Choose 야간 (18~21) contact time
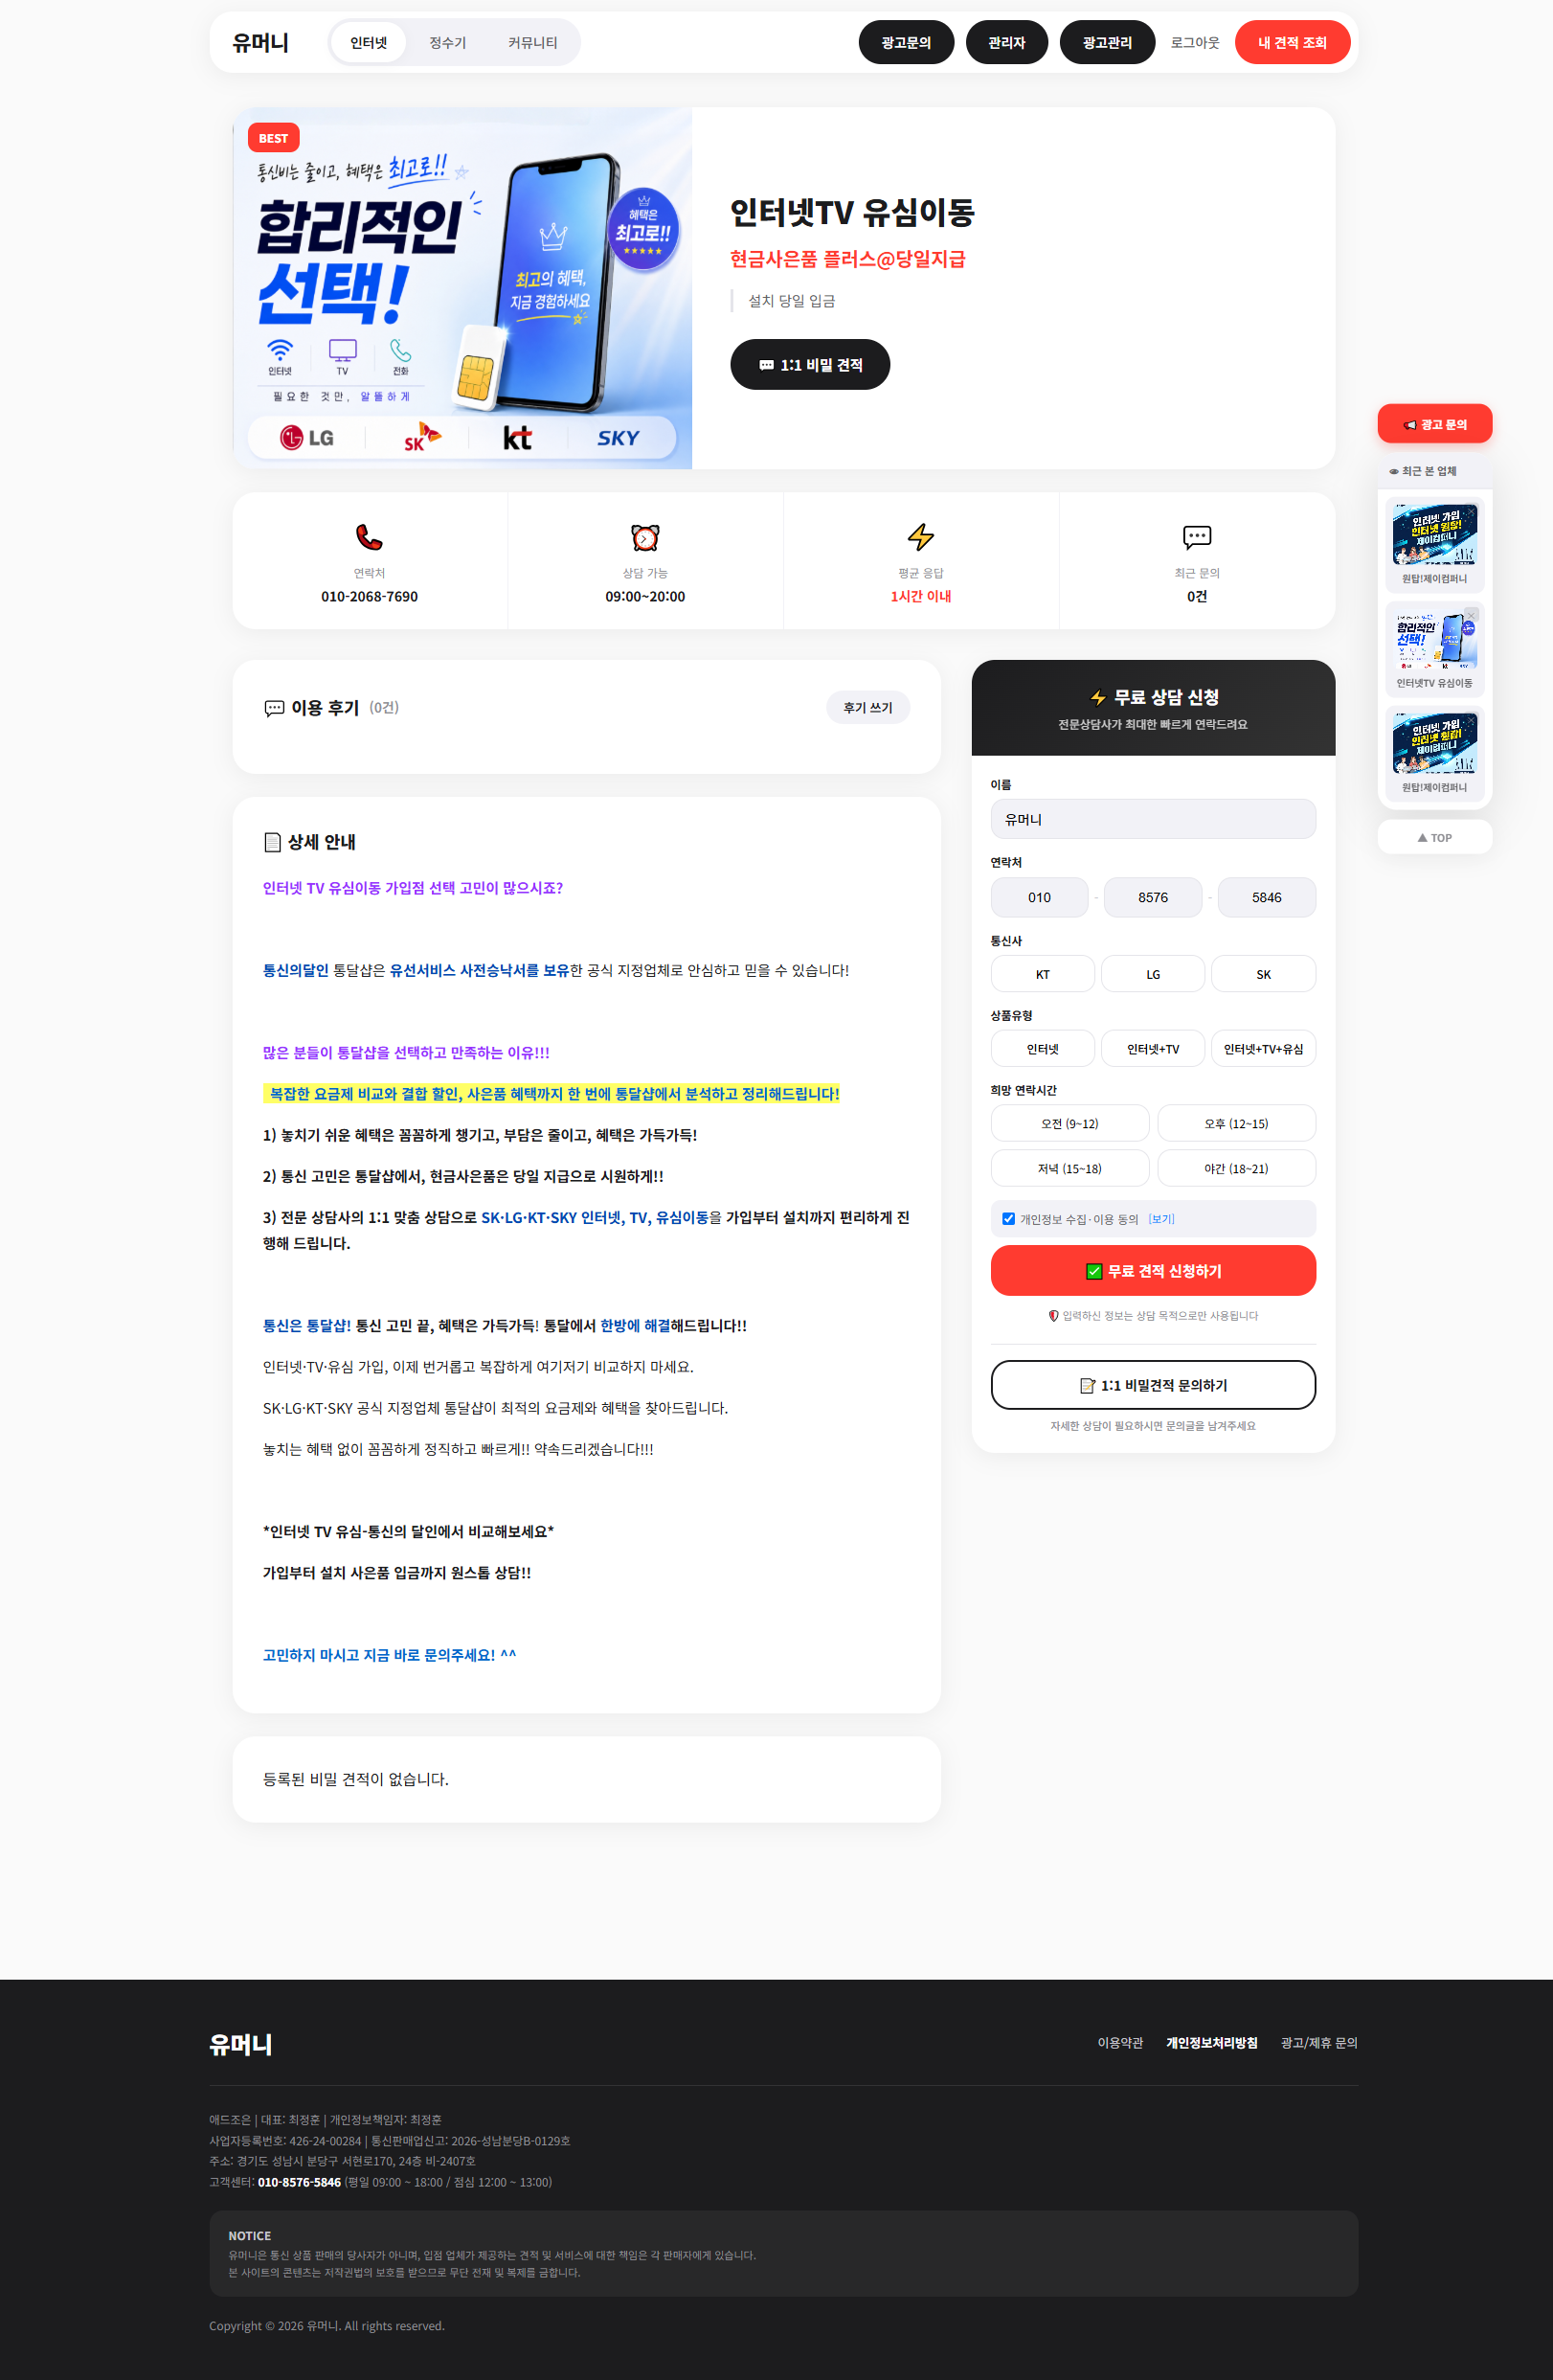This screenshot has width=1553, height=2380. click(1237, 1168)
